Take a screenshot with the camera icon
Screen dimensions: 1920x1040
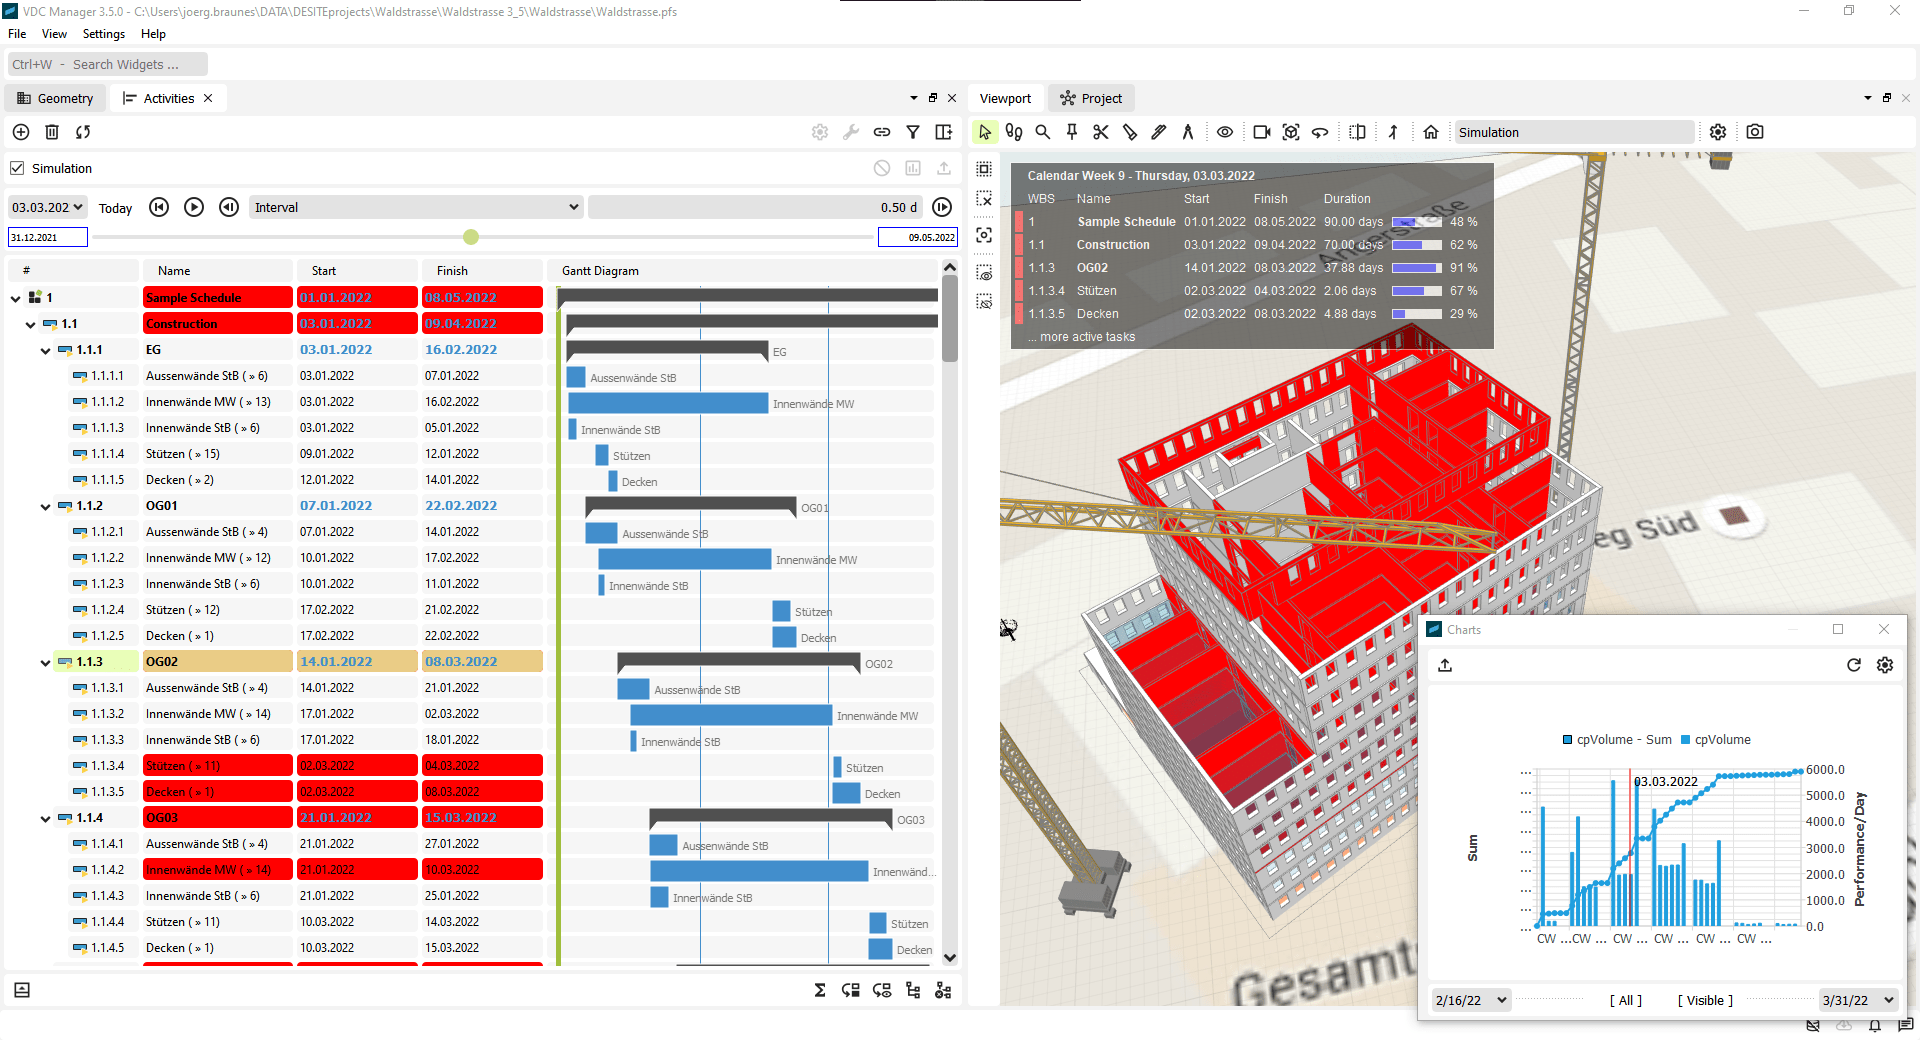(1756, 131)
